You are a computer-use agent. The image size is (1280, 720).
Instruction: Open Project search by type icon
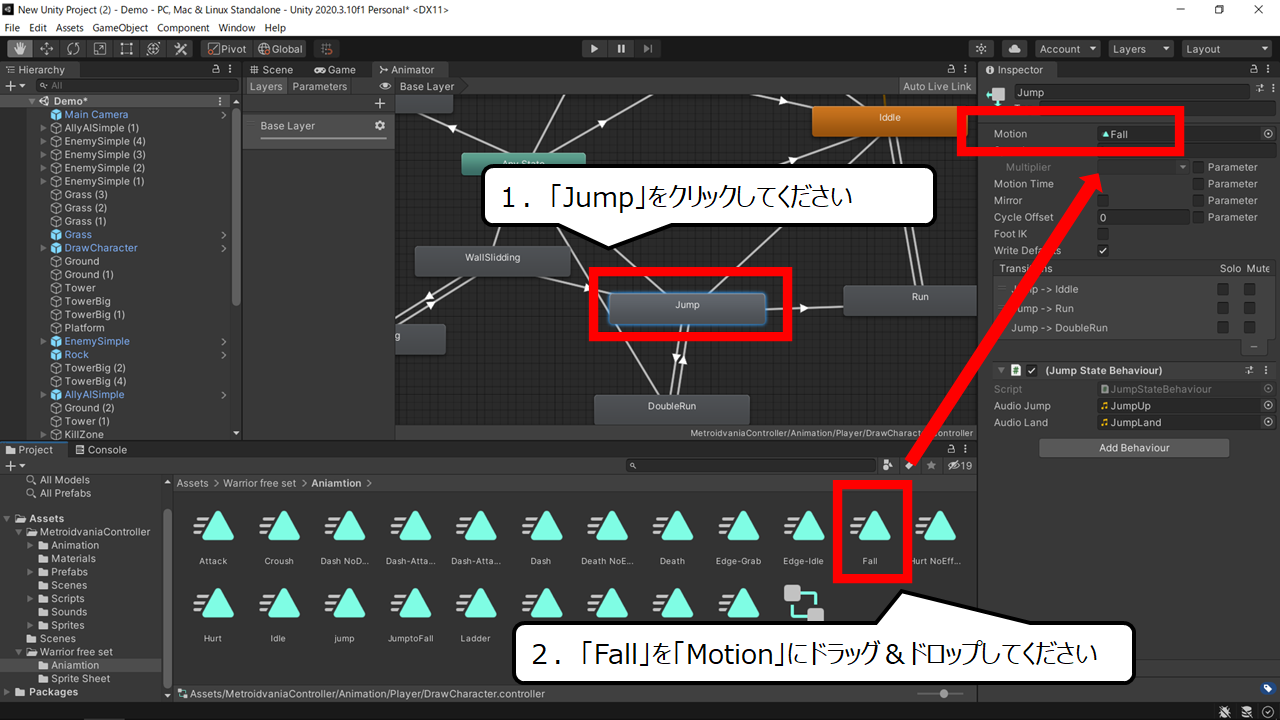[x=888, y=465]
